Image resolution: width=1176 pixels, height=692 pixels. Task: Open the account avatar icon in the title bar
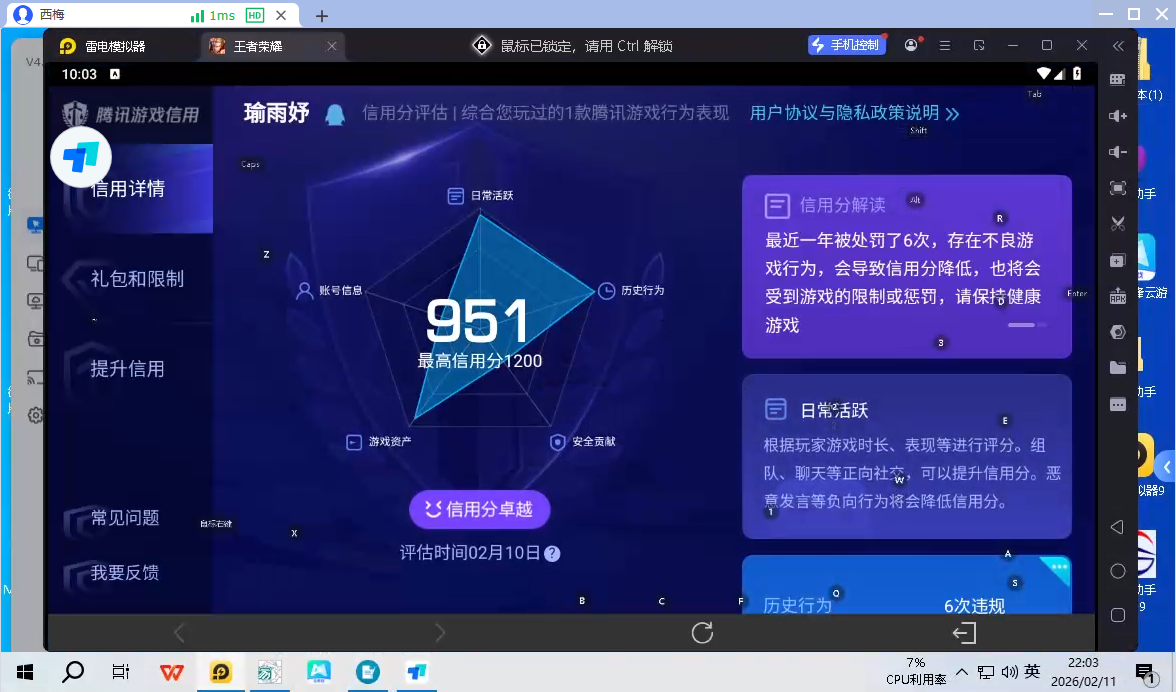(x=909, y=45)
